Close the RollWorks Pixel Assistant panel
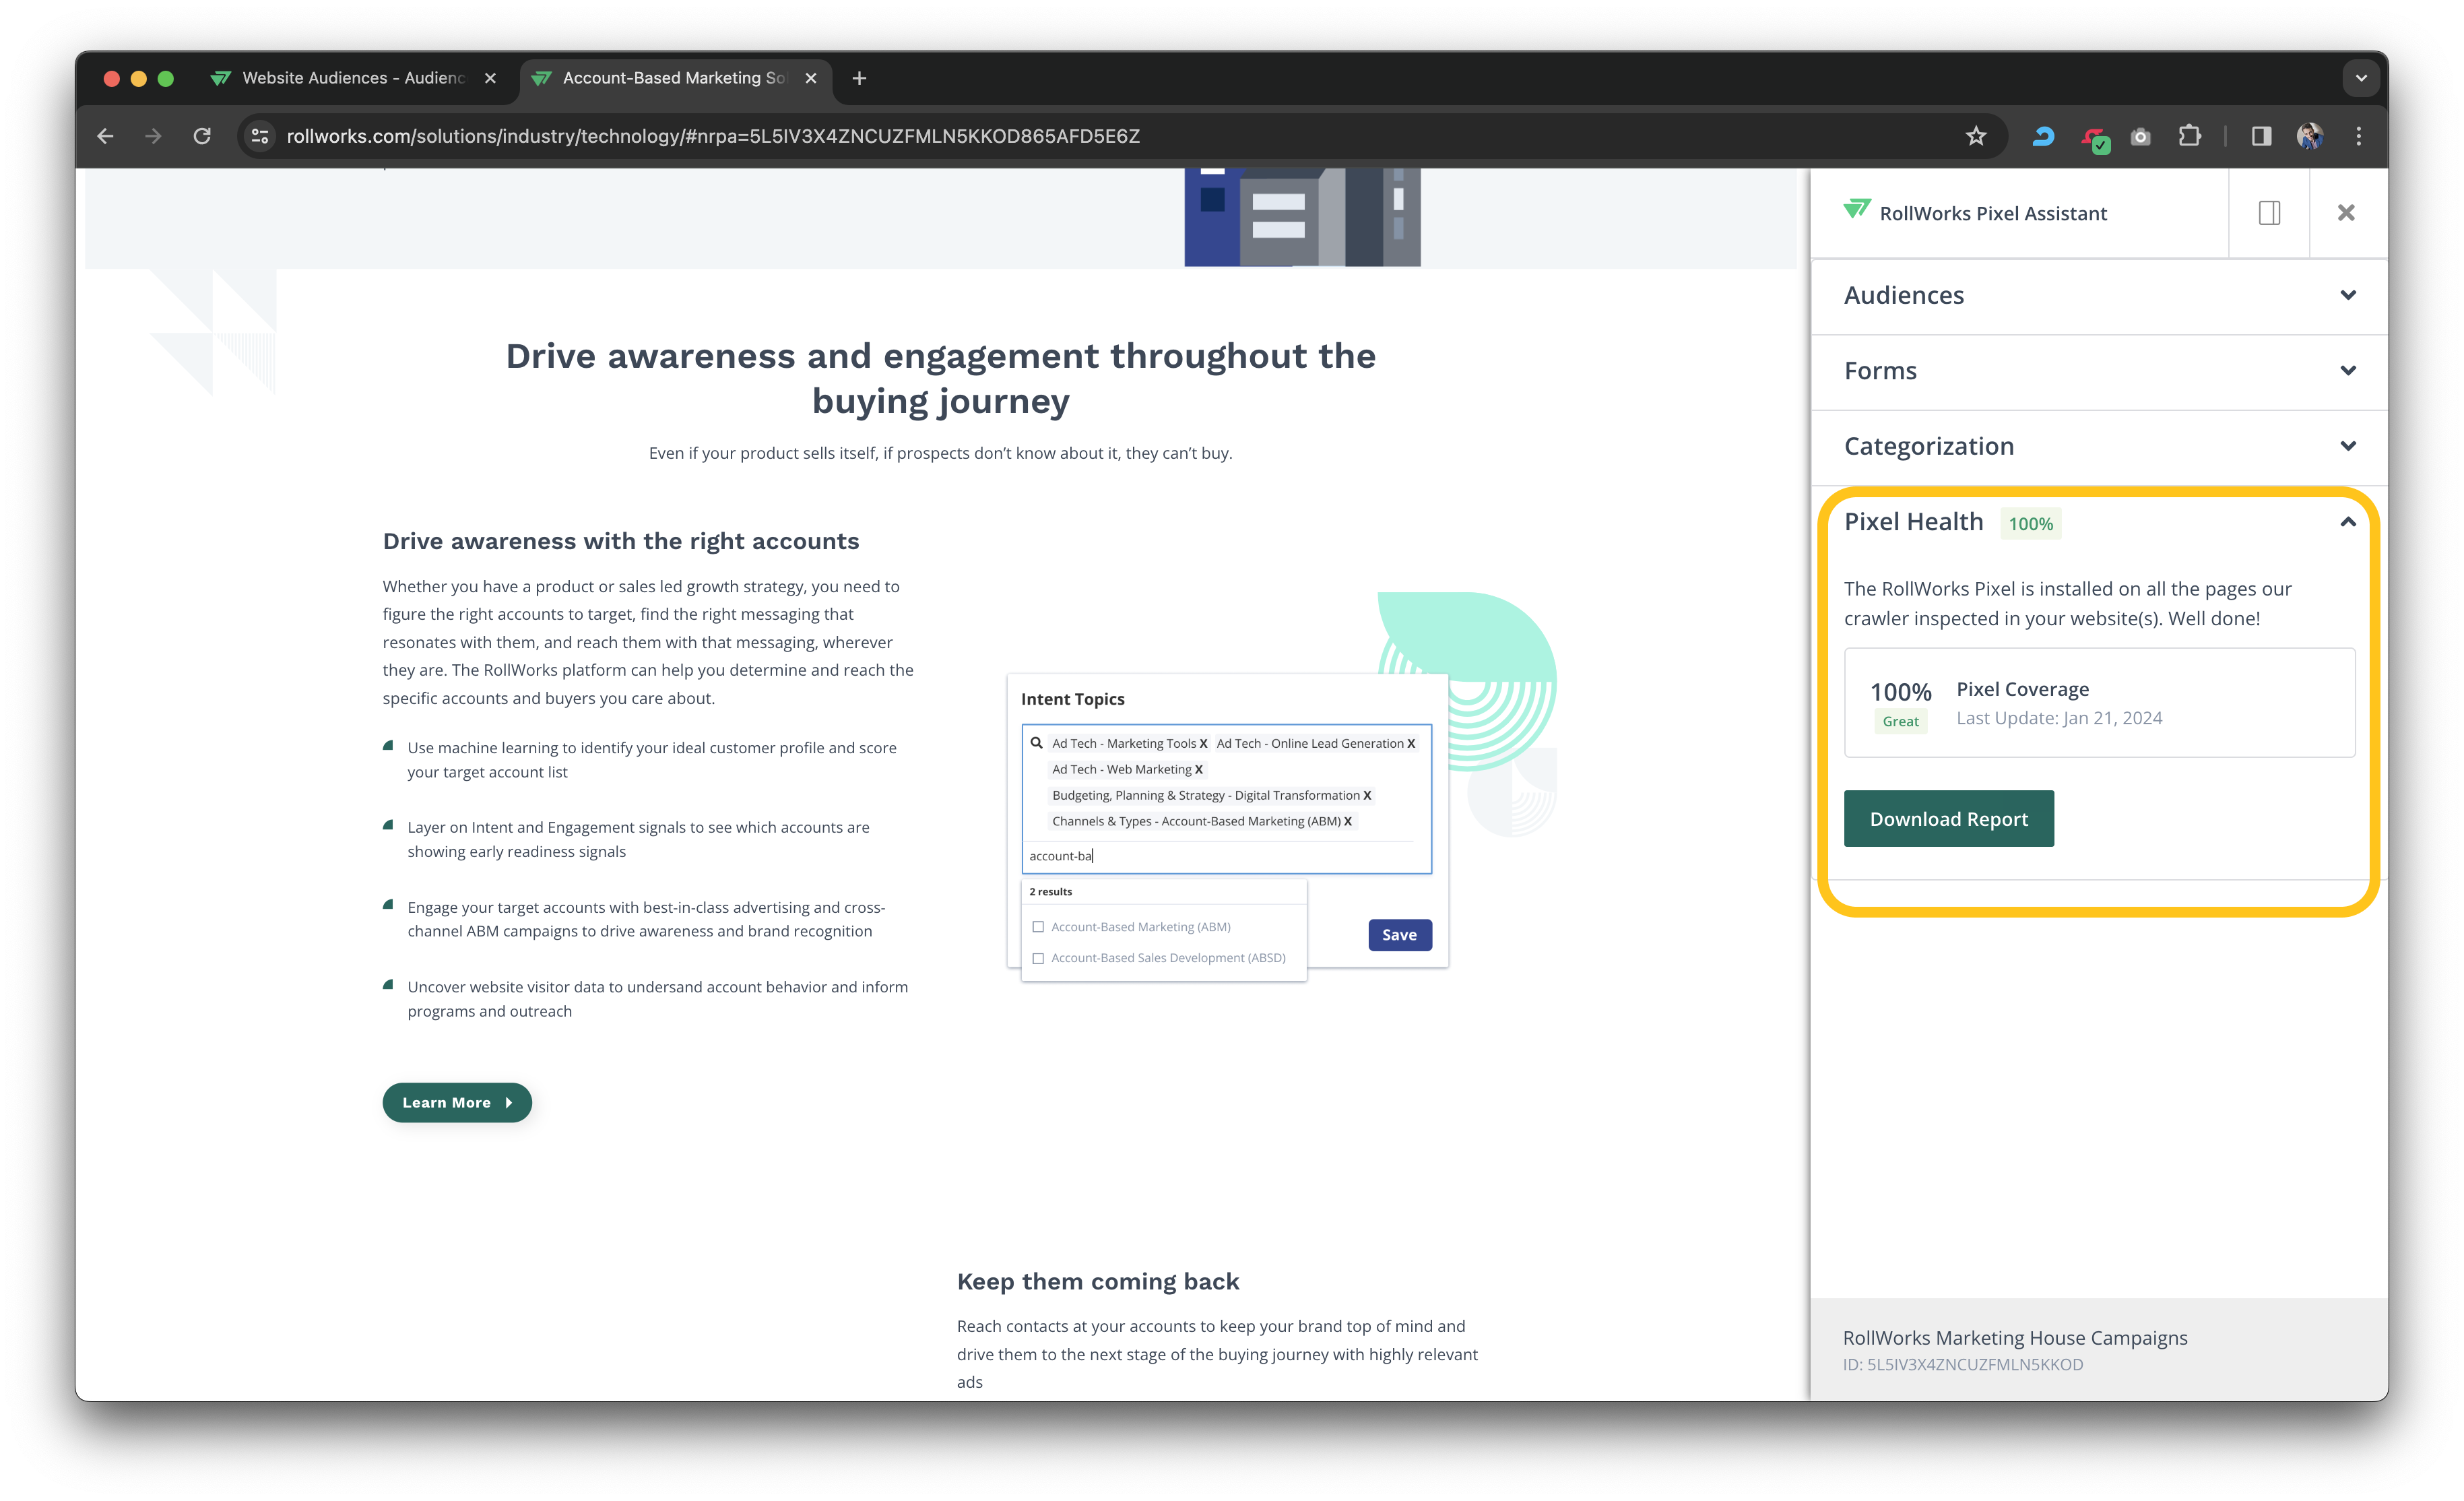2464x1501 pixels. (x=2346, y=213)
